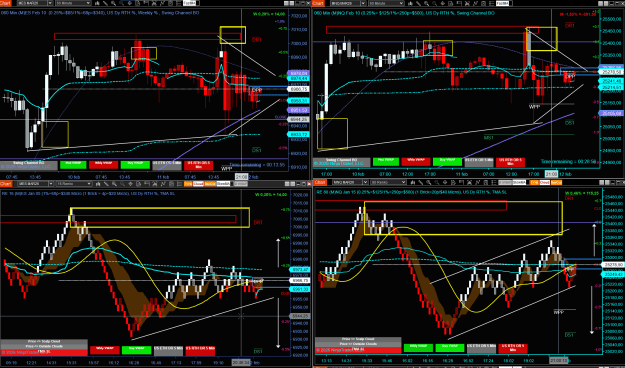Viewport: 625px width, 368px height.
Task: Toggle green Mid VWAP button on MES 60 Minute chart
Action: pyautogui.click(x=73, y=164)
